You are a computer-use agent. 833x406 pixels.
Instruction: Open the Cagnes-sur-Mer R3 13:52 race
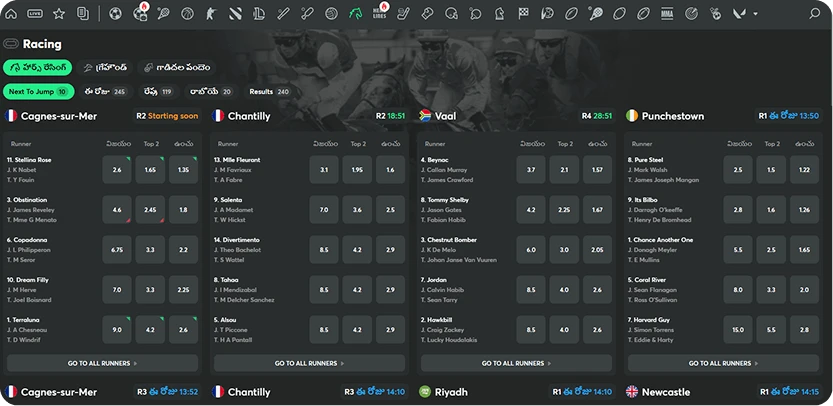tap(102, 392)
